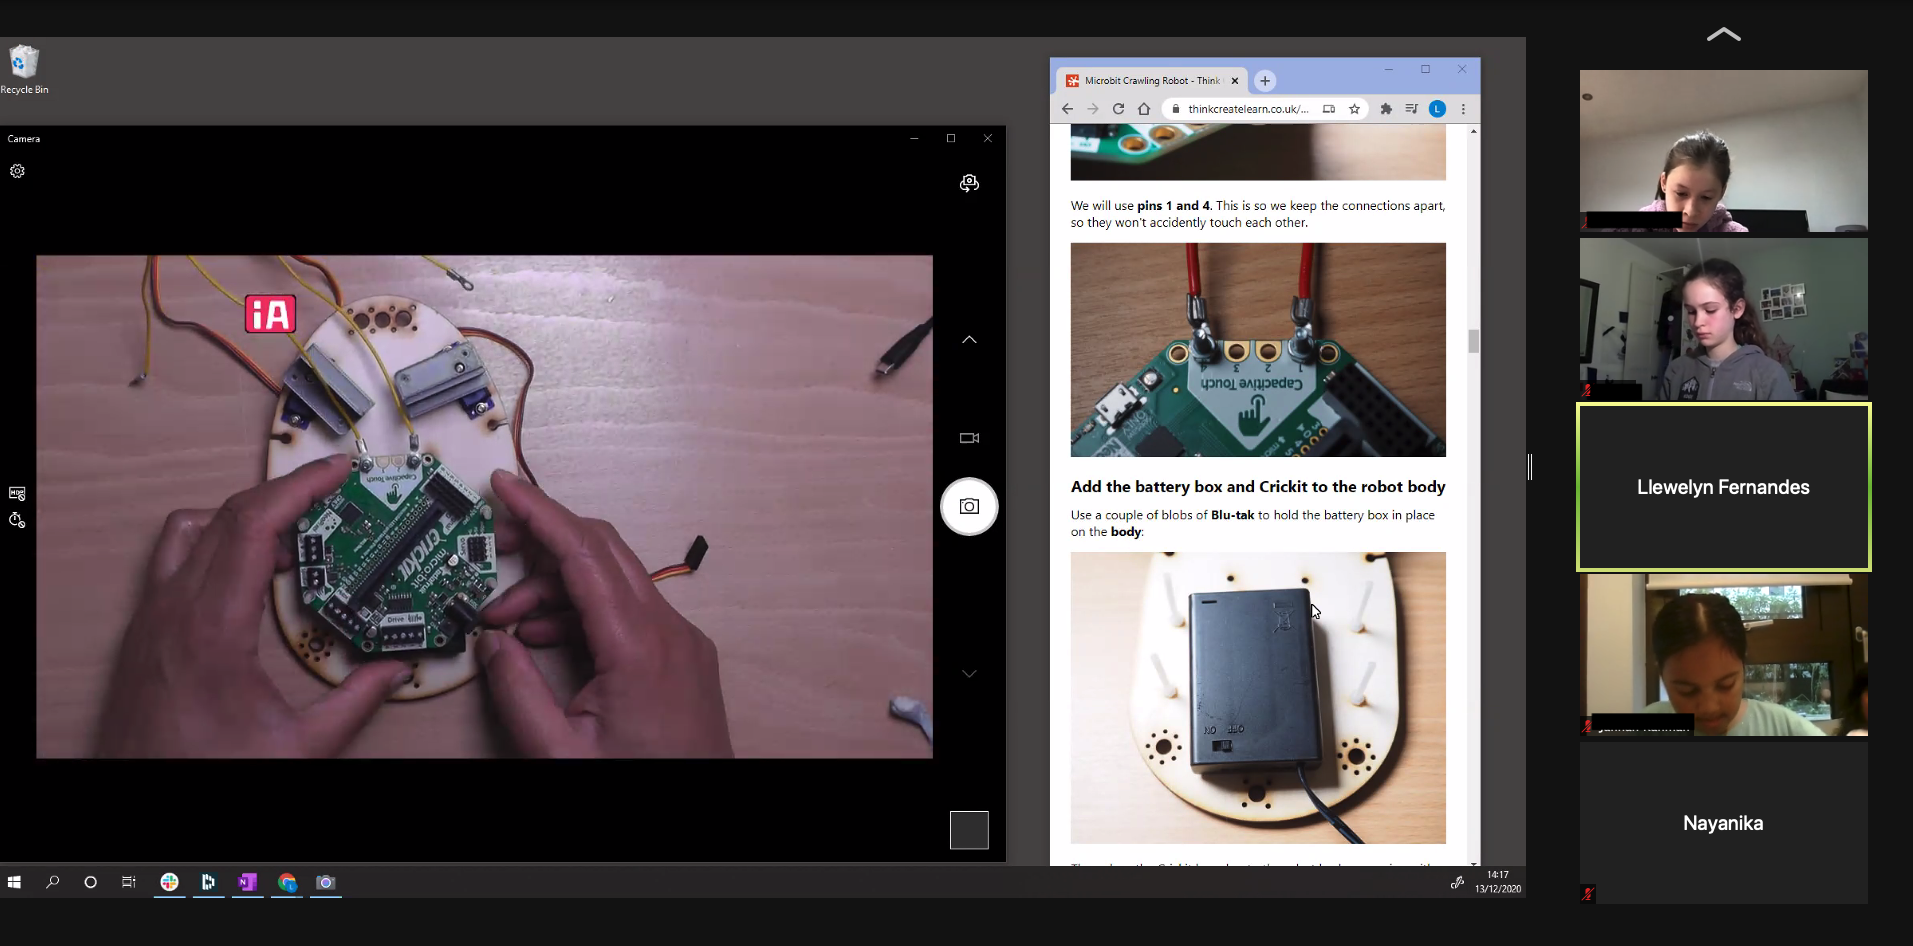This screenshot has height=946, width=1913.
Task: Open OneNote from the taskbar
Action: tap(247, 882)
